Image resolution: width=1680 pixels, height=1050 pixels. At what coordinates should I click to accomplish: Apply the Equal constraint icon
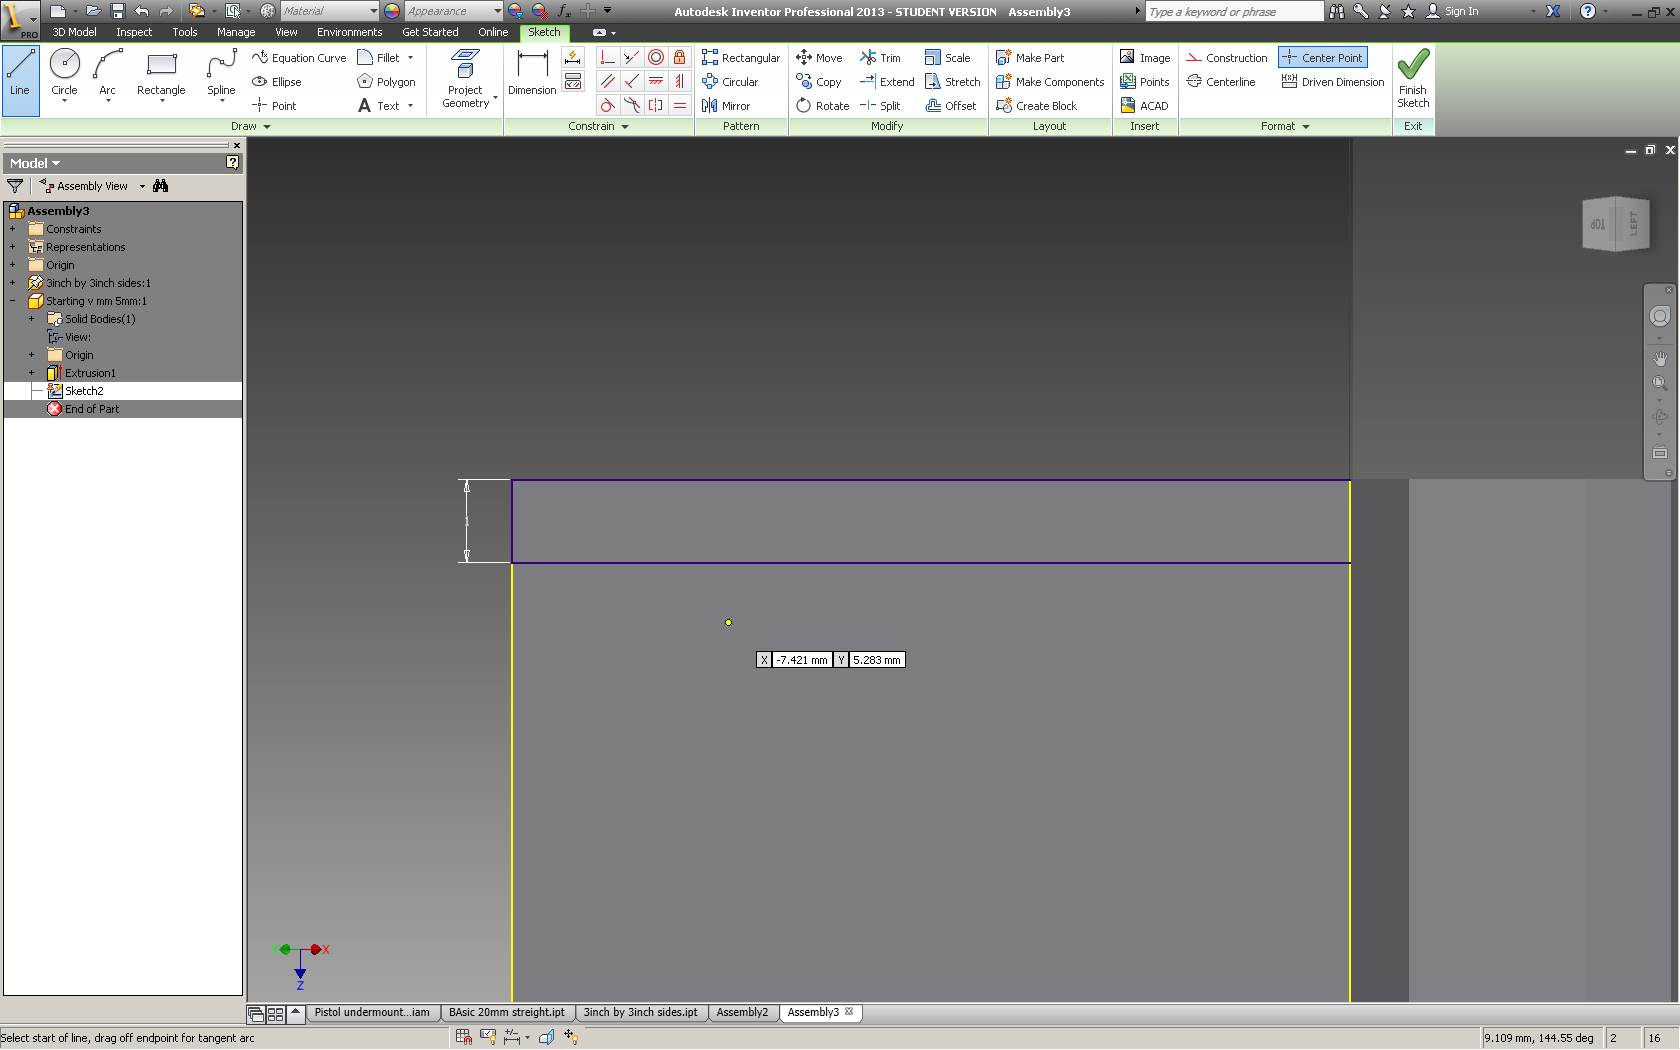(680, 105)
